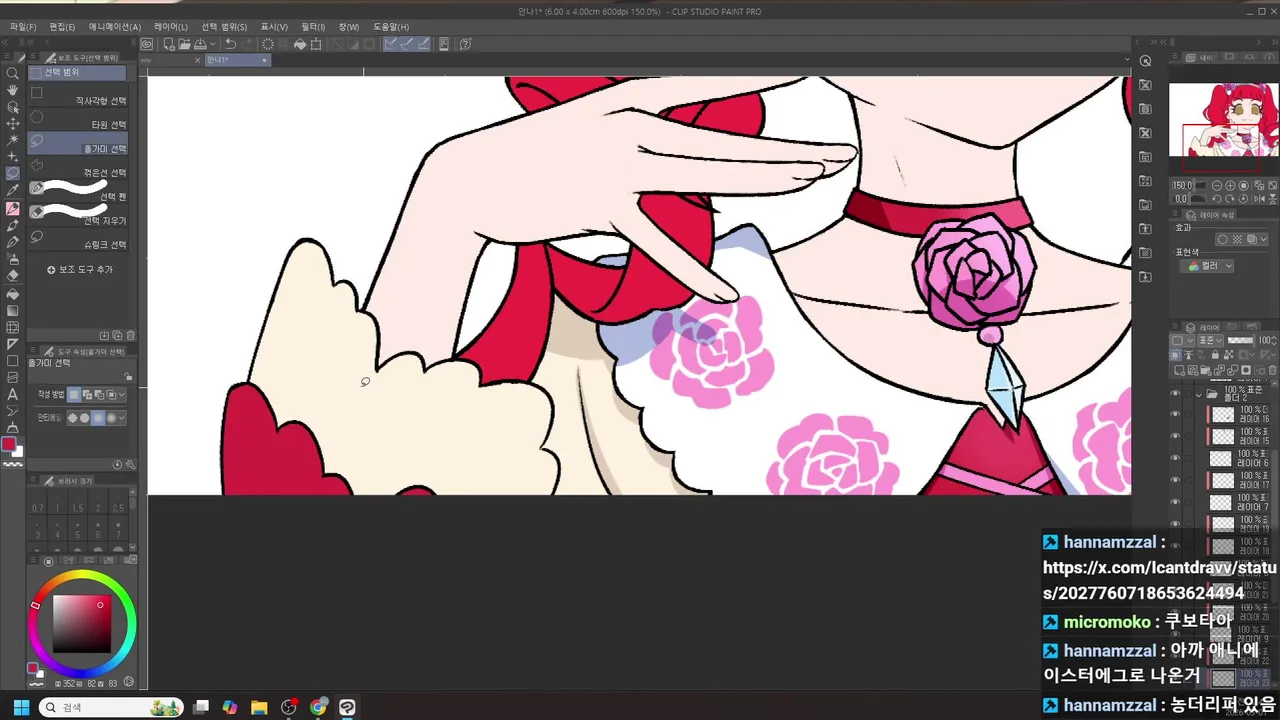Open the layer blending mode 표준 dropdown
Screen dimensions: 1280x720
[1210, 341]
